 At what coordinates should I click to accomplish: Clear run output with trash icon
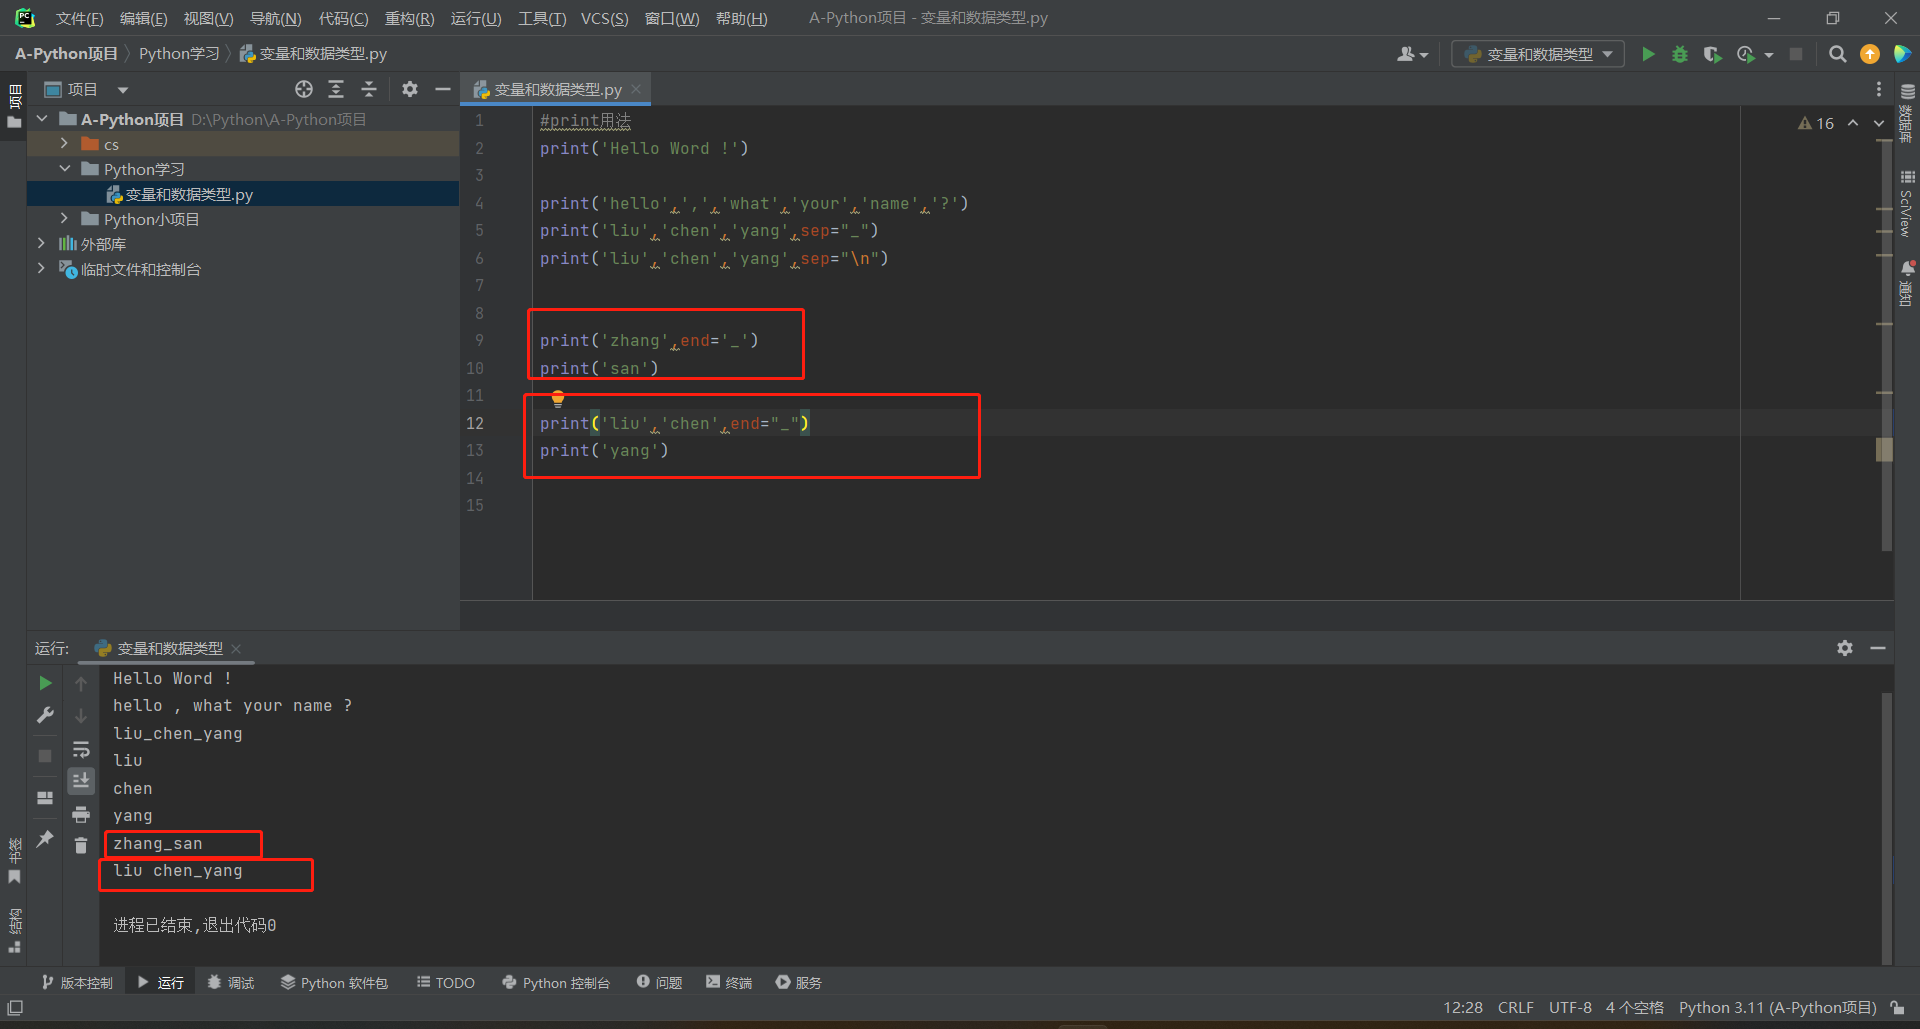tap(81, 846)
